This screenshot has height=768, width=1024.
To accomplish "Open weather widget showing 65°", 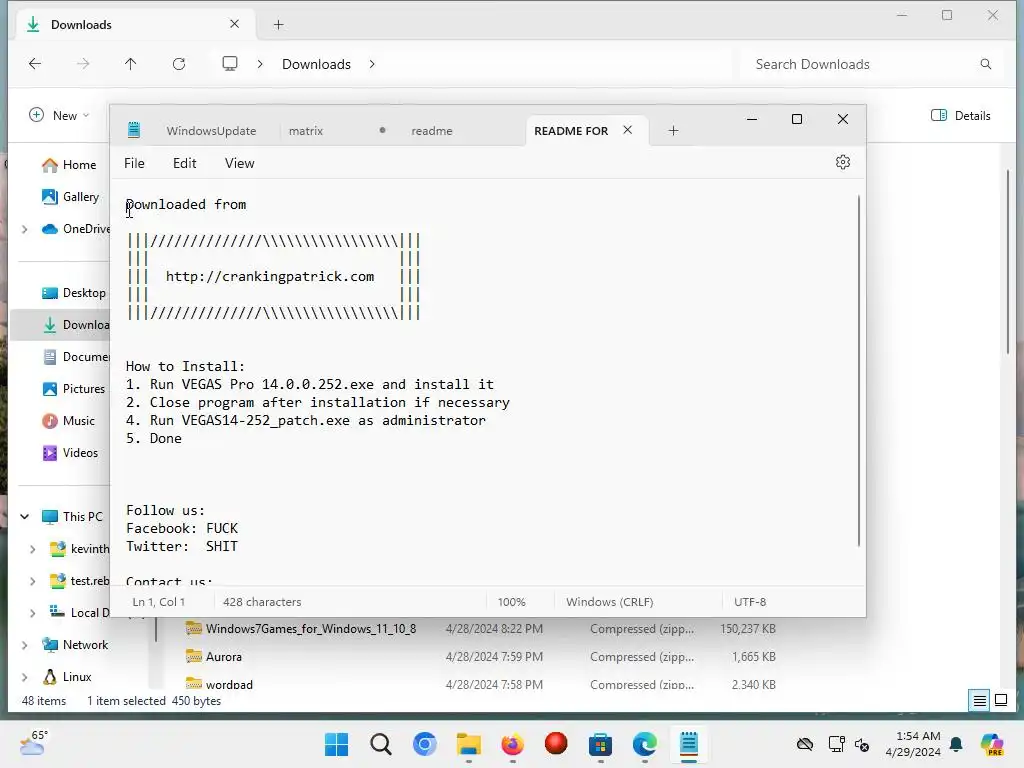I will tap(33, 743).
